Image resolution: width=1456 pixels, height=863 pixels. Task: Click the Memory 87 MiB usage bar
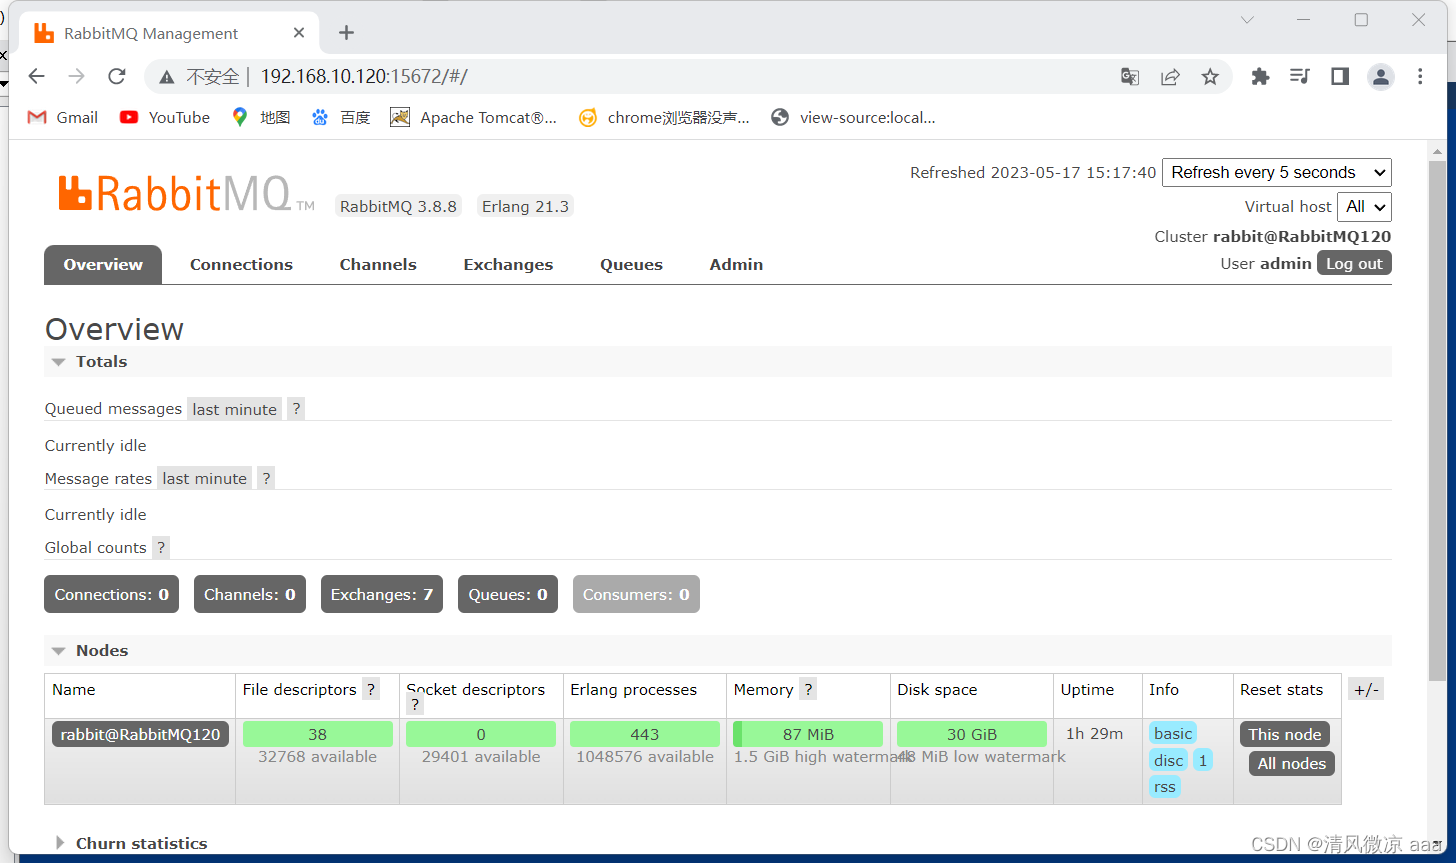808,734
